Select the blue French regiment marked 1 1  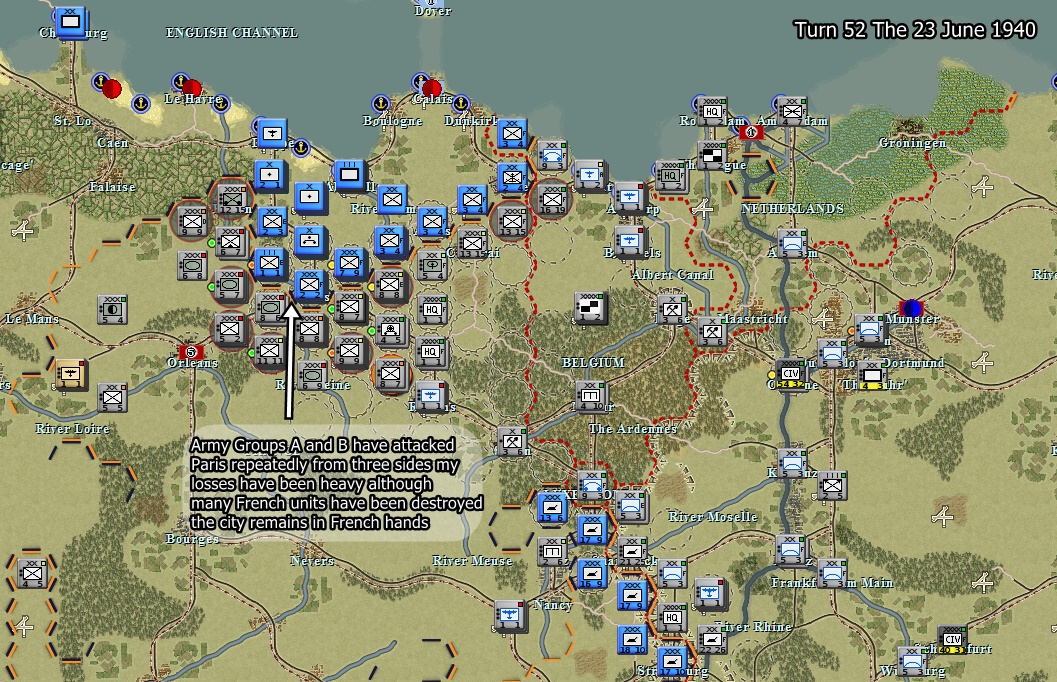point(270,264)
